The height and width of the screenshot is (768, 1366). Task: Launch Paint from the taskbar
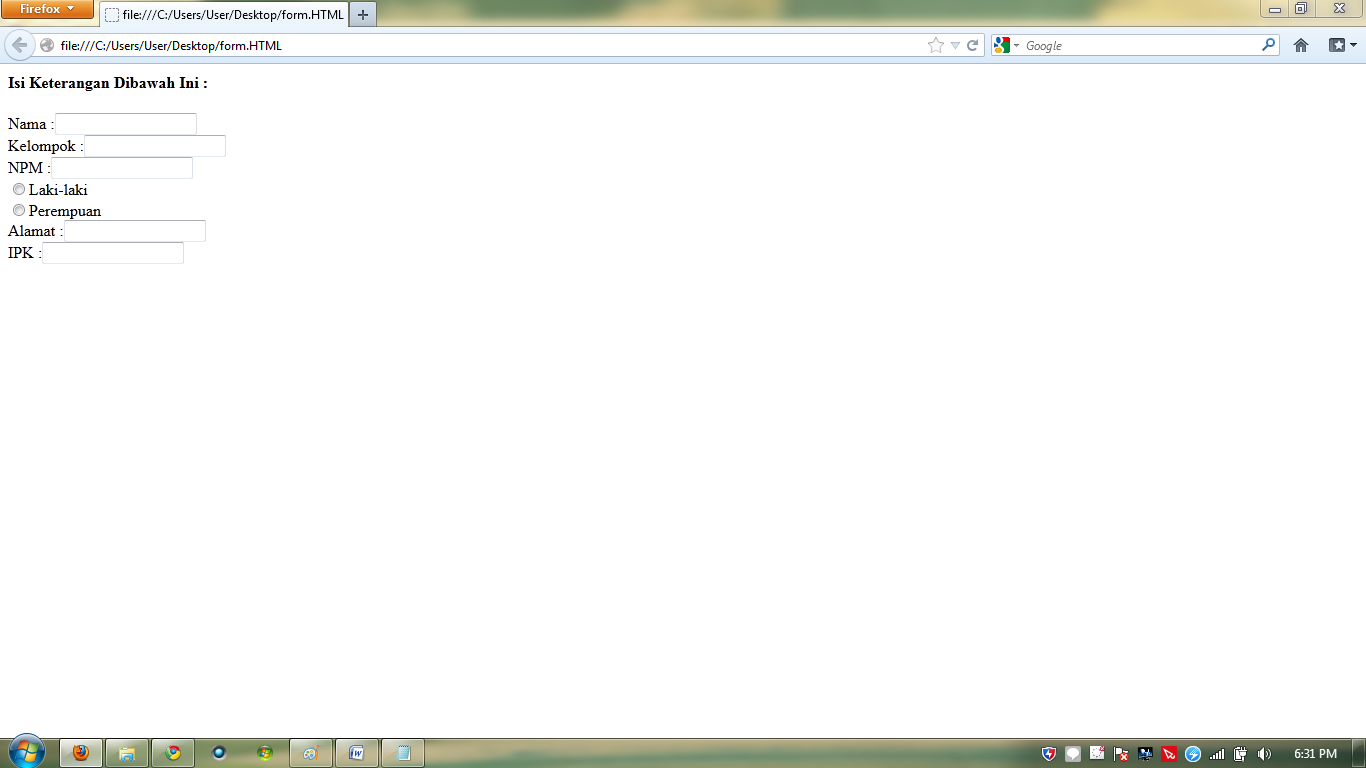311,753
